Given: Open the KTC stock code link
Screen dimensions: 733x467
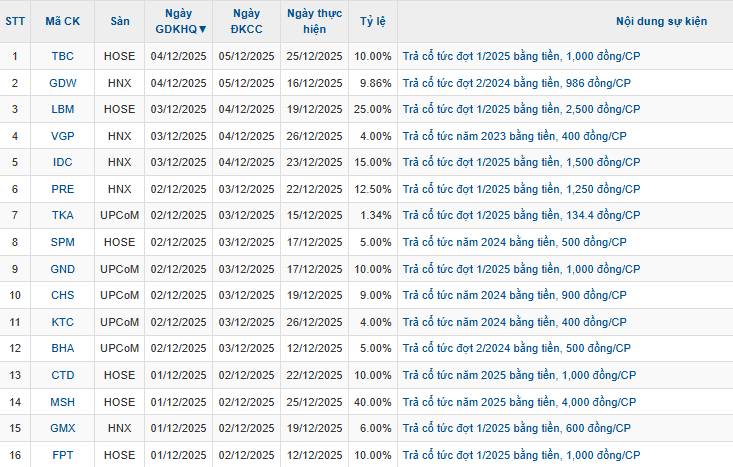Looking at the screenshot, I should (62, 322).
